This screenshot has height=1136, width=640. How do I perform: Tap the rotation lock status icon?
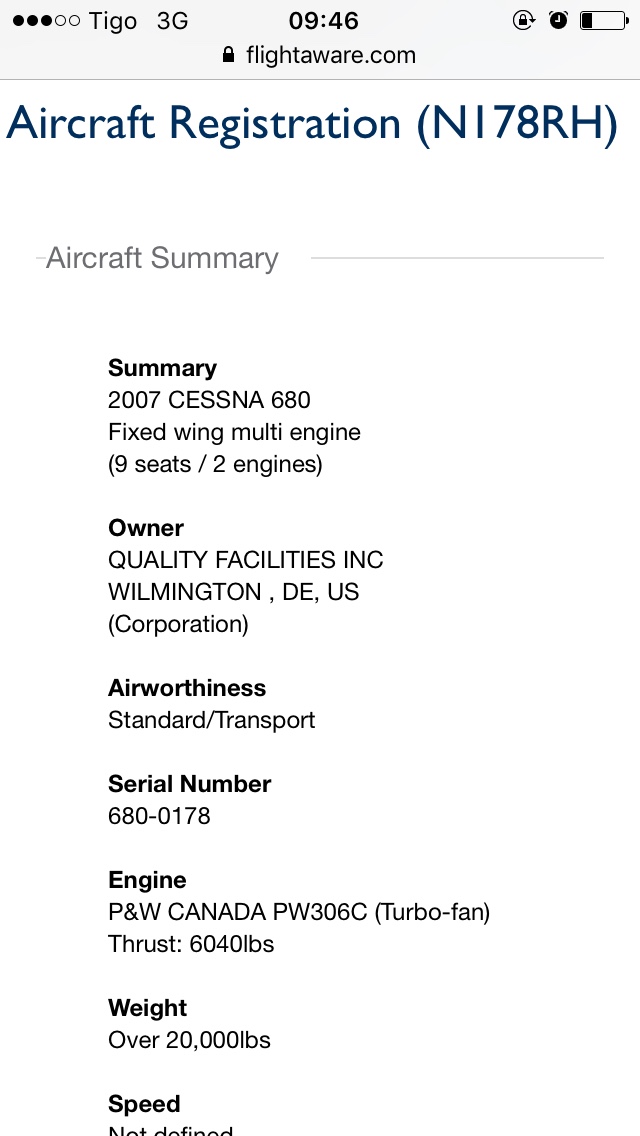coord(523,20)
